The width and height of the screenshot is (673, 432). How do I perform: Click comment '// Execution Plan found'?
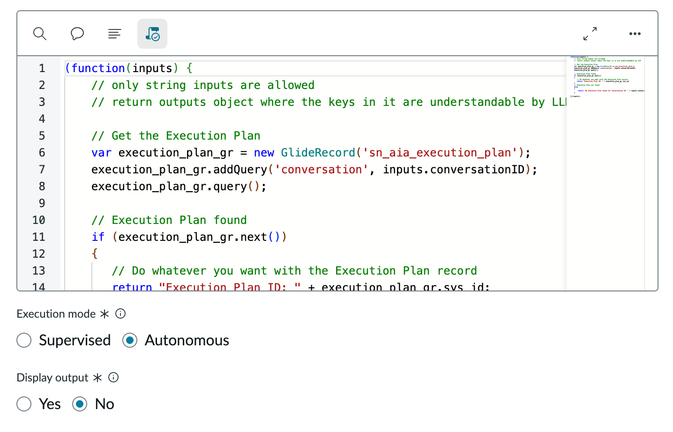[x=169, y=220]
